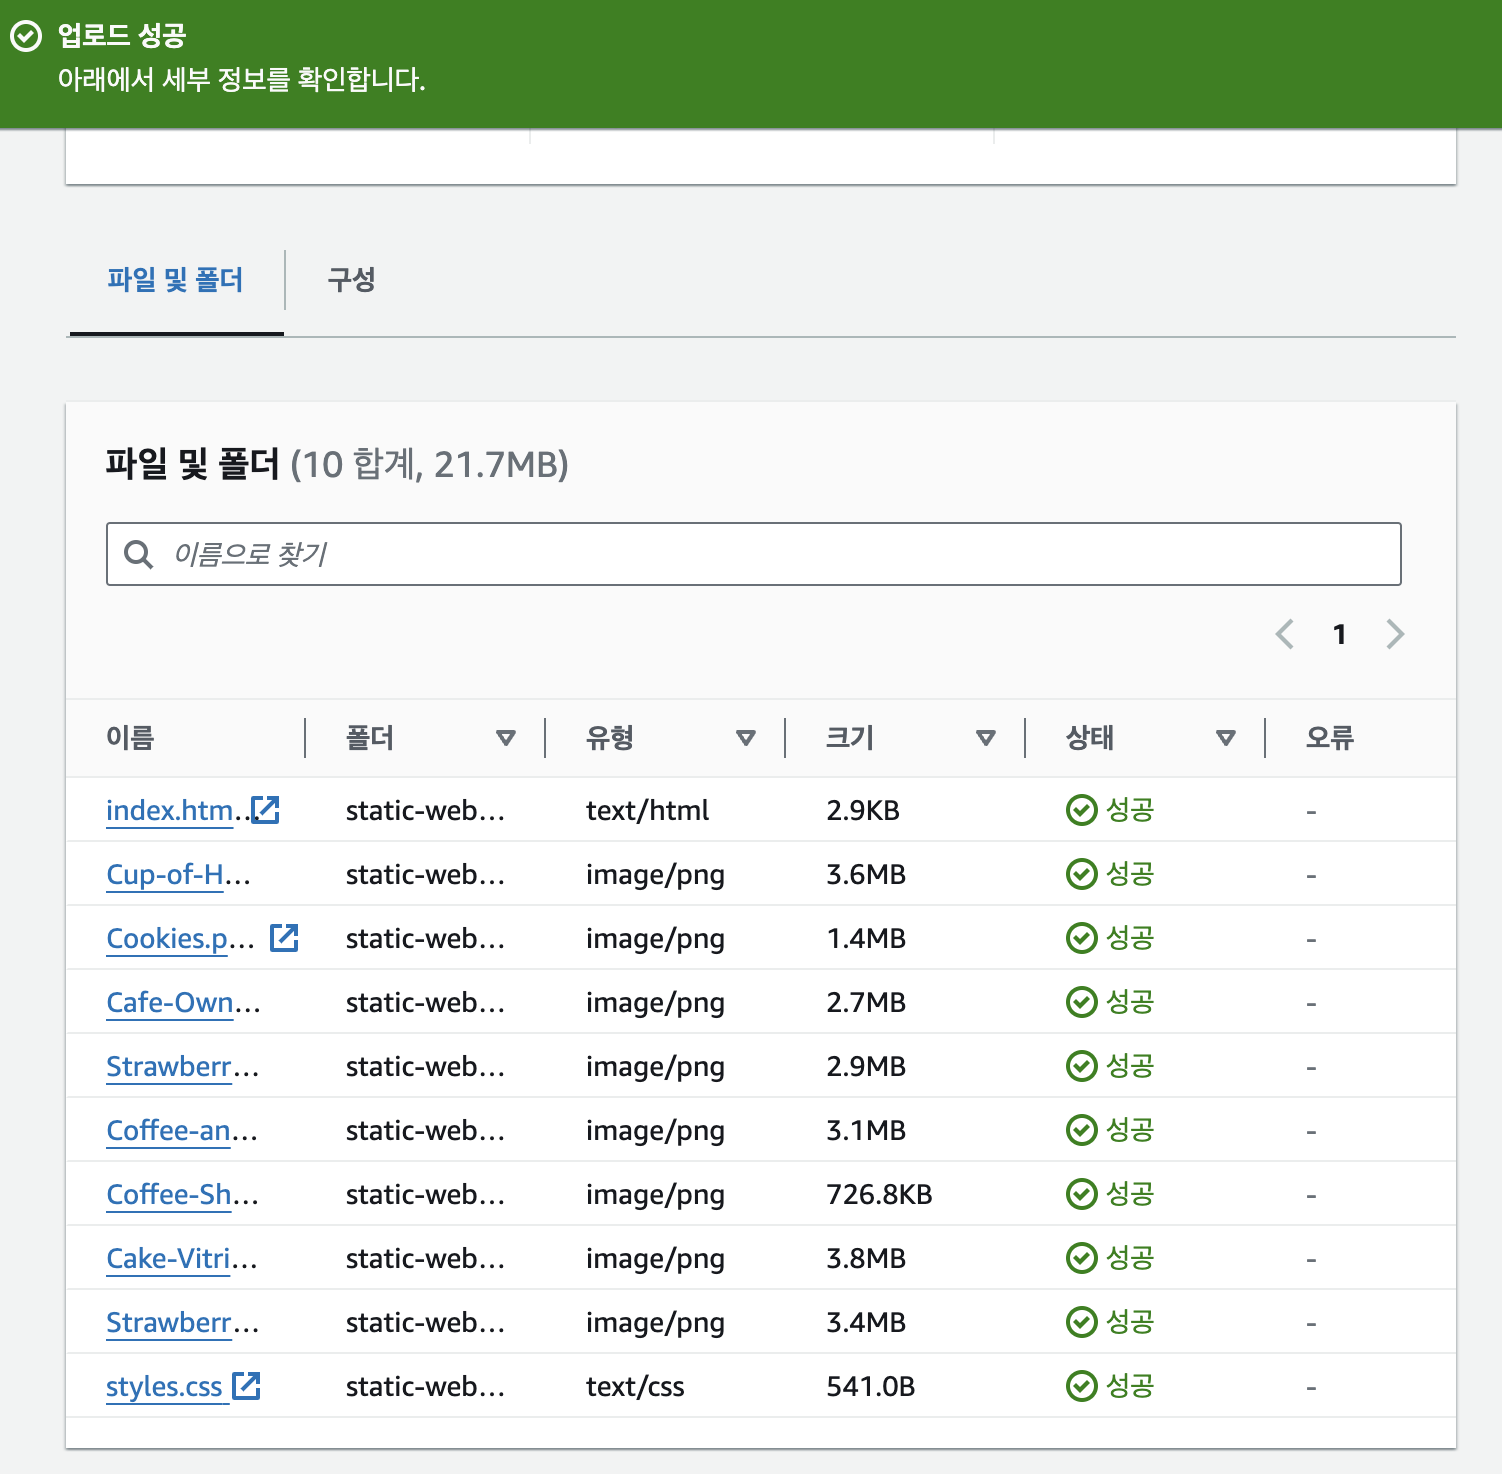The image size is (1502, 1474).
Task: Open styles.css using its external link icon
Action: 246,1386
